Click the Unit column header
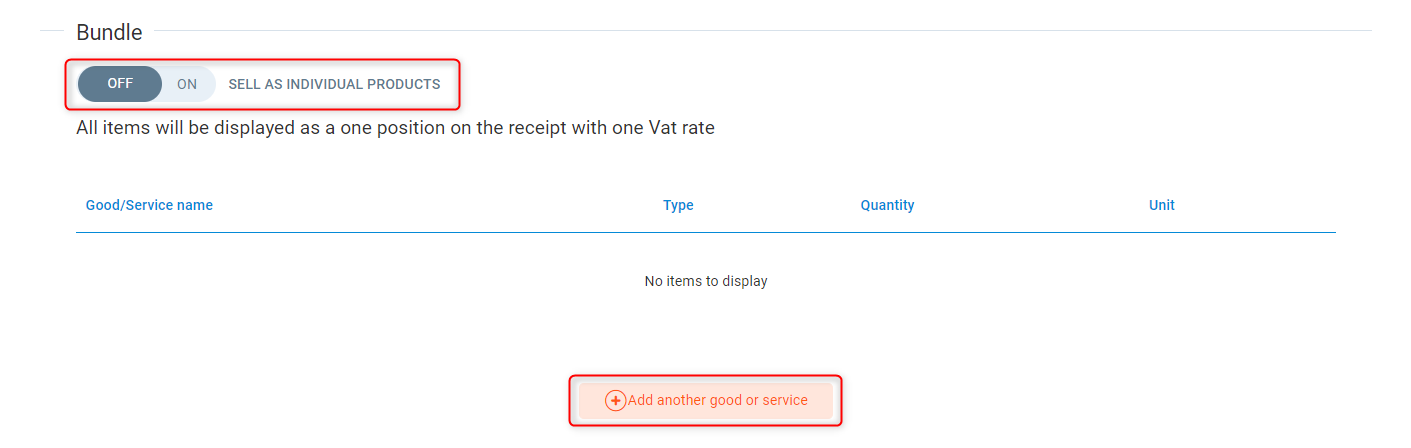 [x=1161, y=205]
